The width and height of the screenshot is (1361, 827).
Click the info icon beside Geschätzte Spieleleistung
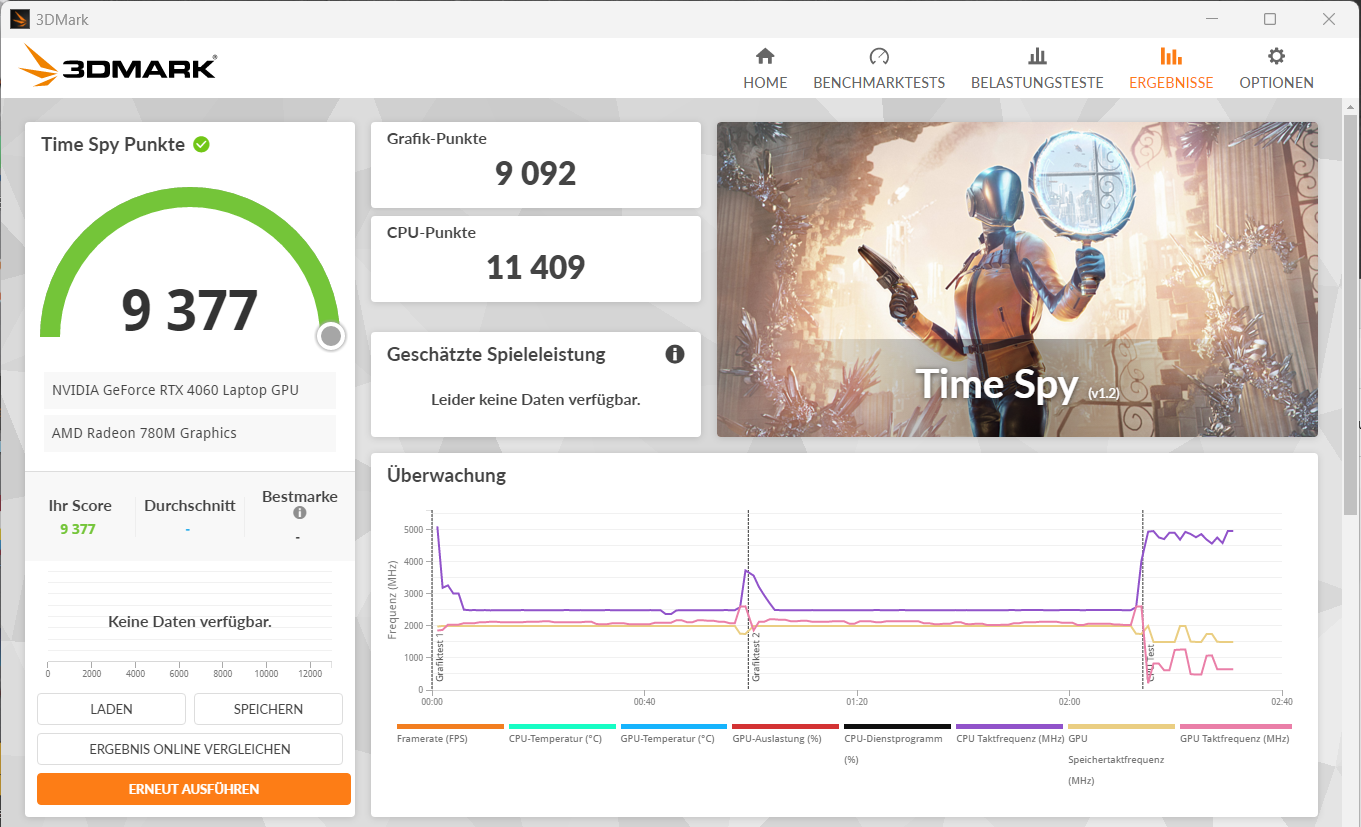(675, 354)
